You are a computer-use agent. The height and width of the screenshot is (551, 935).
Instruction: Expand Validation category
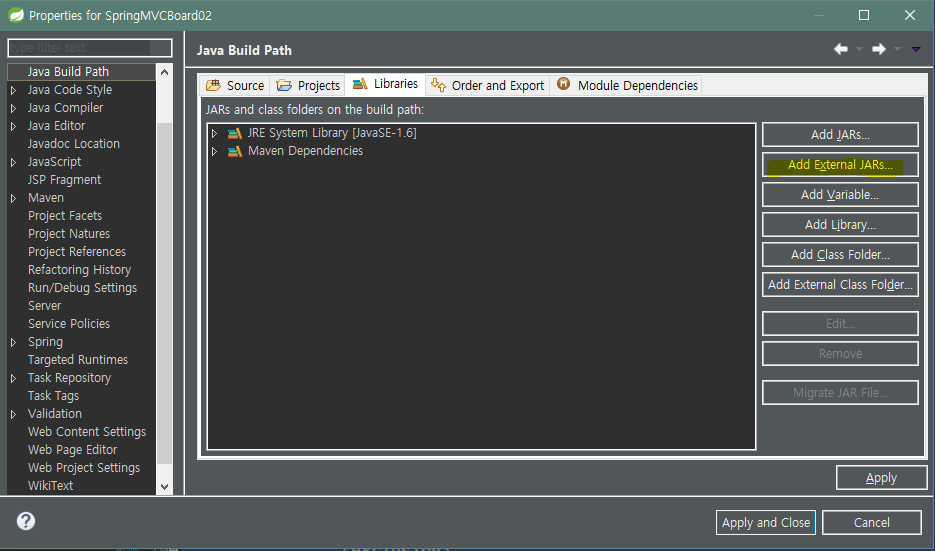click(x=14, y=414)
